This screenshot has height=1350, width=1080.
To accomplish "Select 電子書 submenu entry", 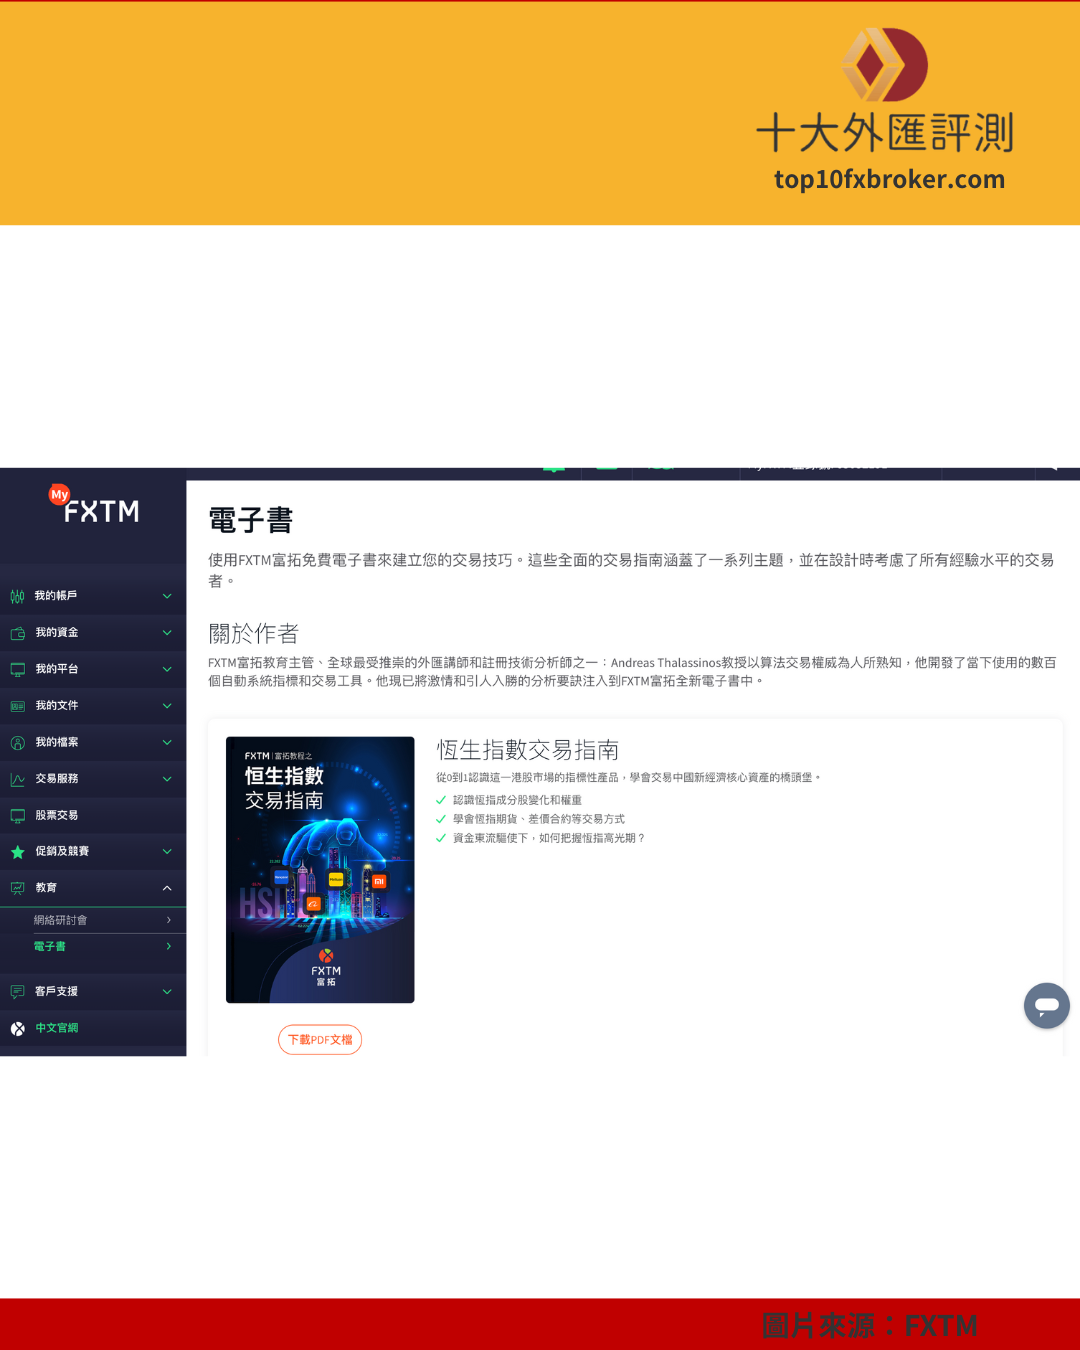I will 50,946.
